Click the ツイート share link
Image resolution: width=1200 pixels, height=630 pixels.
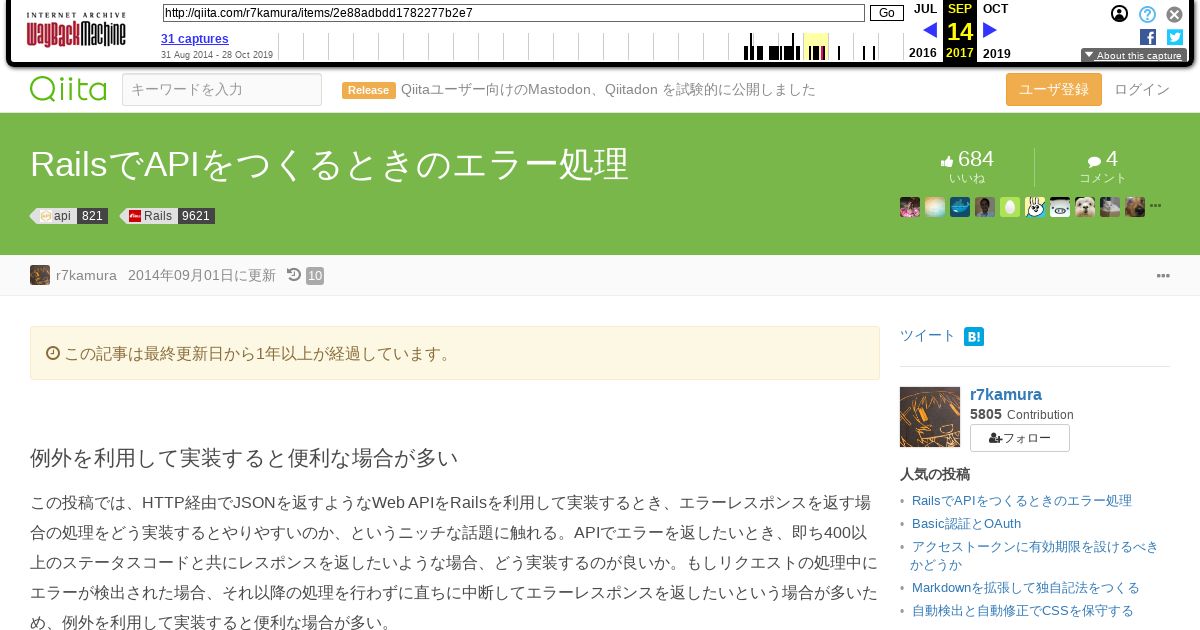click(x=928, y=336)
